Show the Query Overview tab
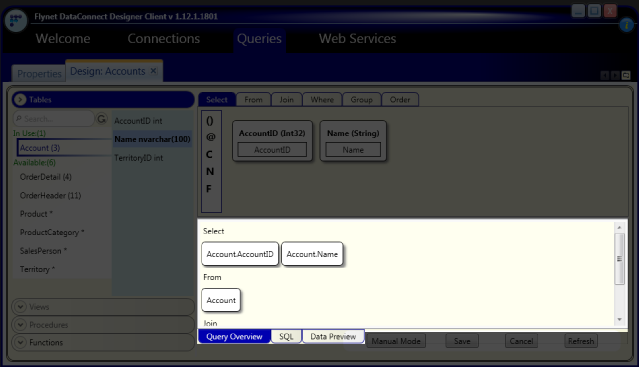The height and width of the screenshot is (367, 639). (x=234, y=336)
